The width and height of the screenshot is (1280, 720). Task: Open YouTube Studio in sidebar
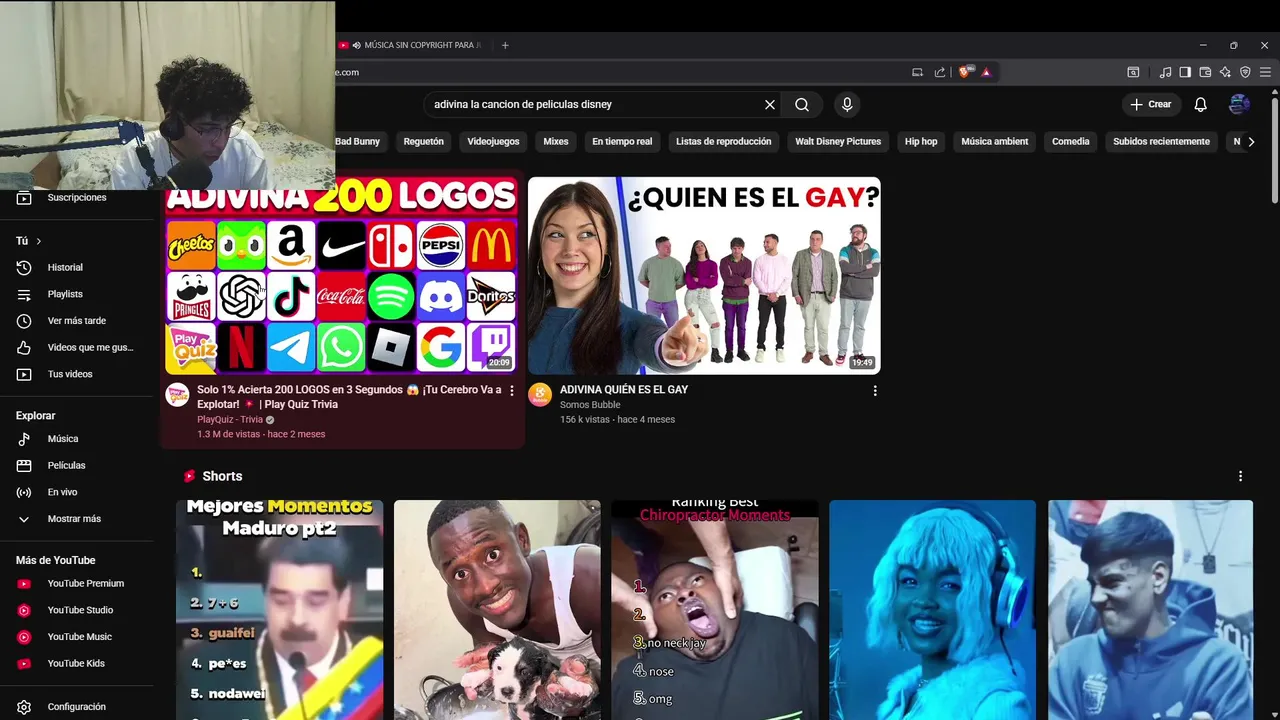(77, 610)
